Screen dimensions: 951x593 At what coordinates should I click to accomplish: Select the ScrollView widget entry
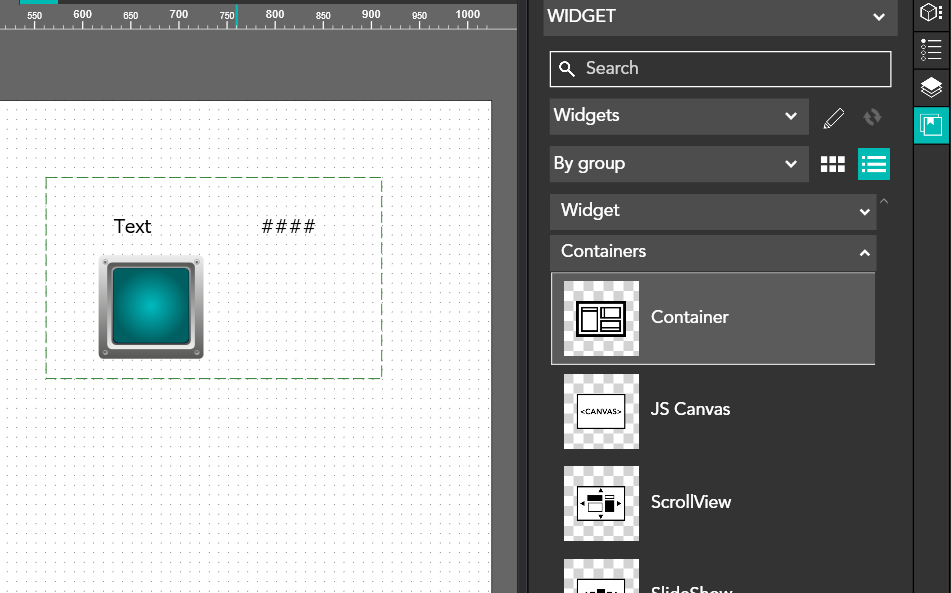point(690,502)
